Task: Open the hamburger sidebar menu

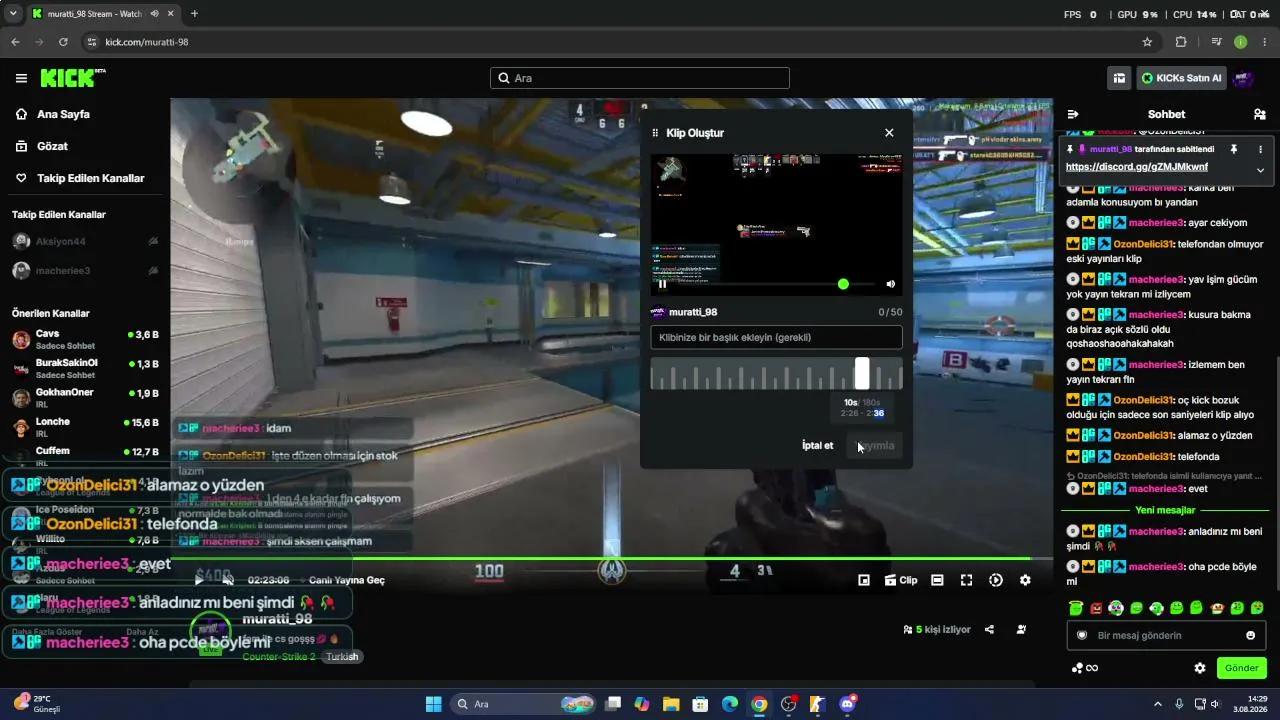Action: 21,78
